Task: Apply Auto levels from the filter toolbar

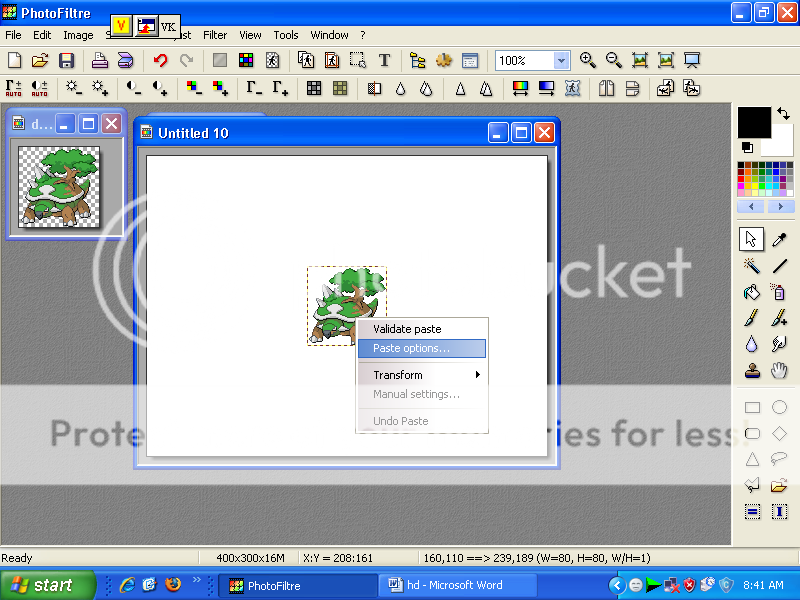Action: pos(14,88)
